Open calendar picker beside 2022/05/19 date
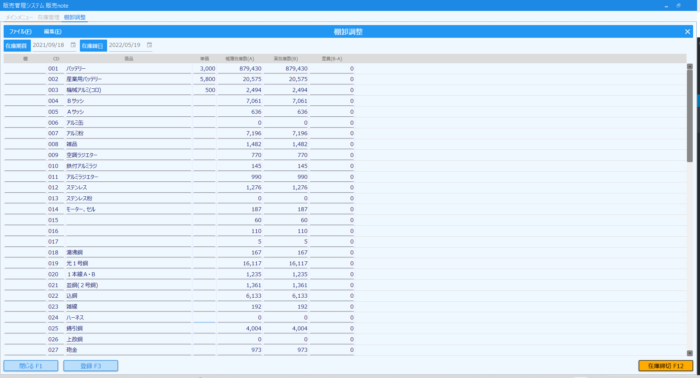 click(150, 45)
